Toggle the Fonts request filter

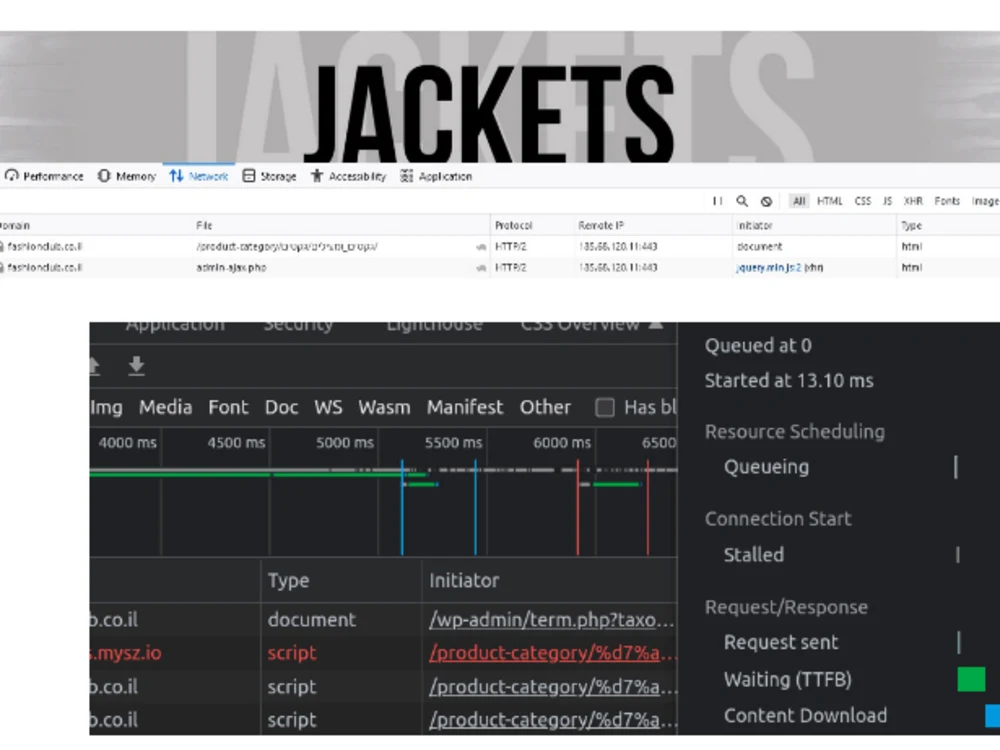(x=946, y=201)
